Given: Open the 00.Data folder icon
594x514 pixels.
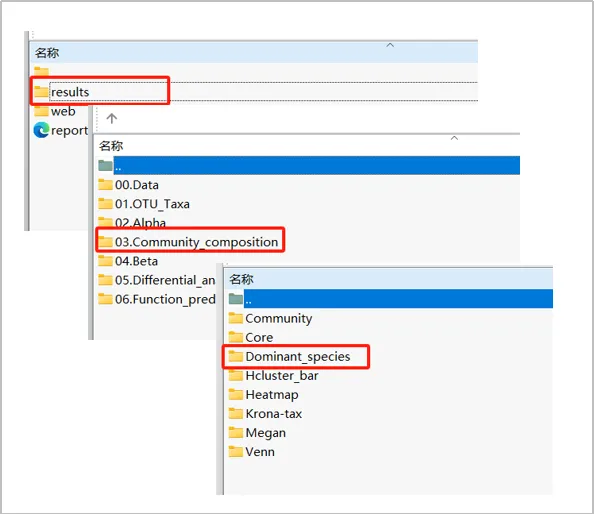Looking at the screenshot, I should coord(105,185).
